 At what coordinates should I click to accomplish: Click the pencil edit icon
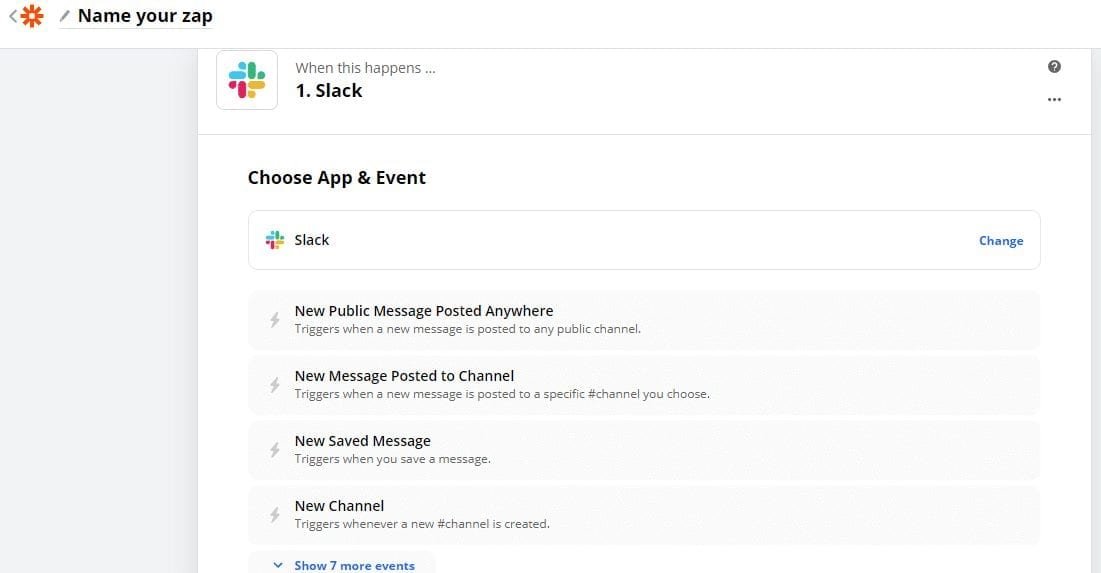pos(65,16)
